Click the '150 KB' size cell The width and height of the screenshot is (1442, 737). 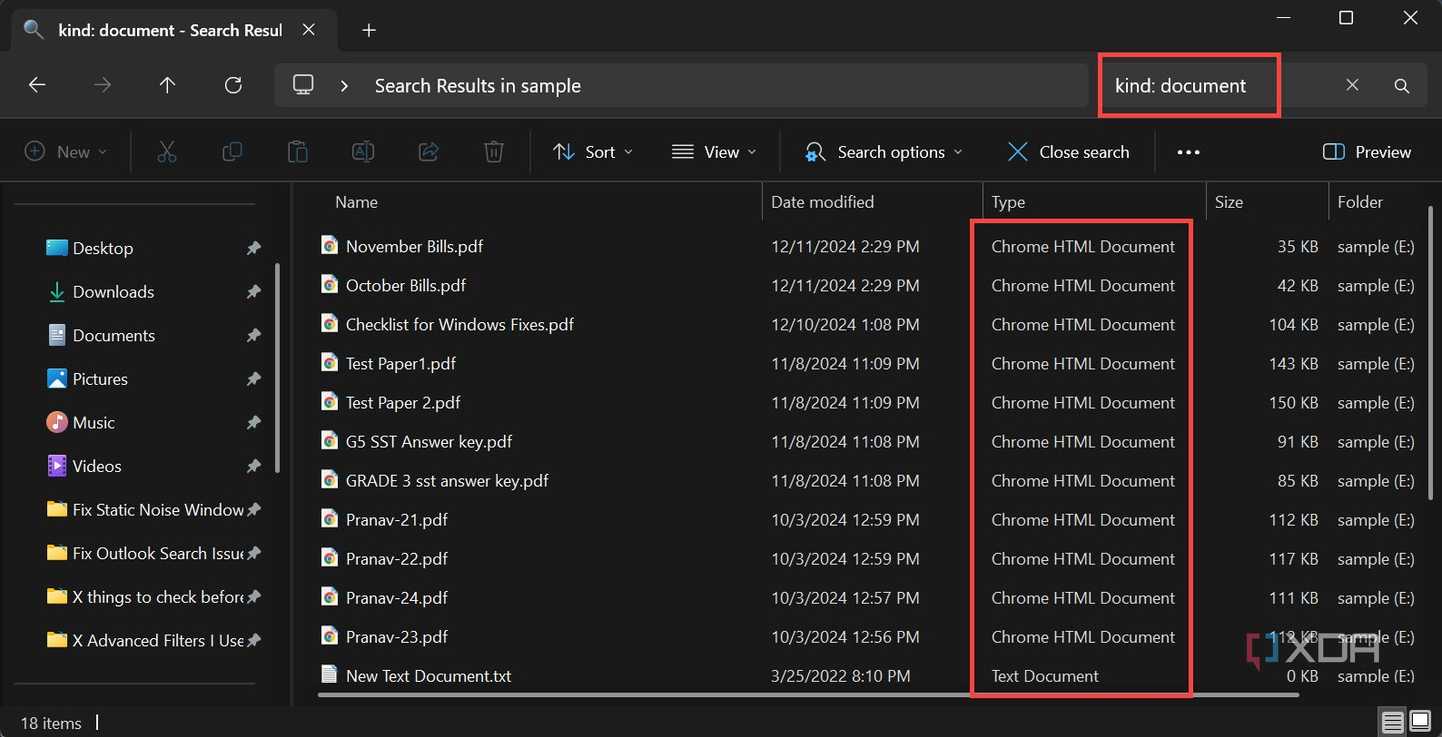pos(1294,402)
